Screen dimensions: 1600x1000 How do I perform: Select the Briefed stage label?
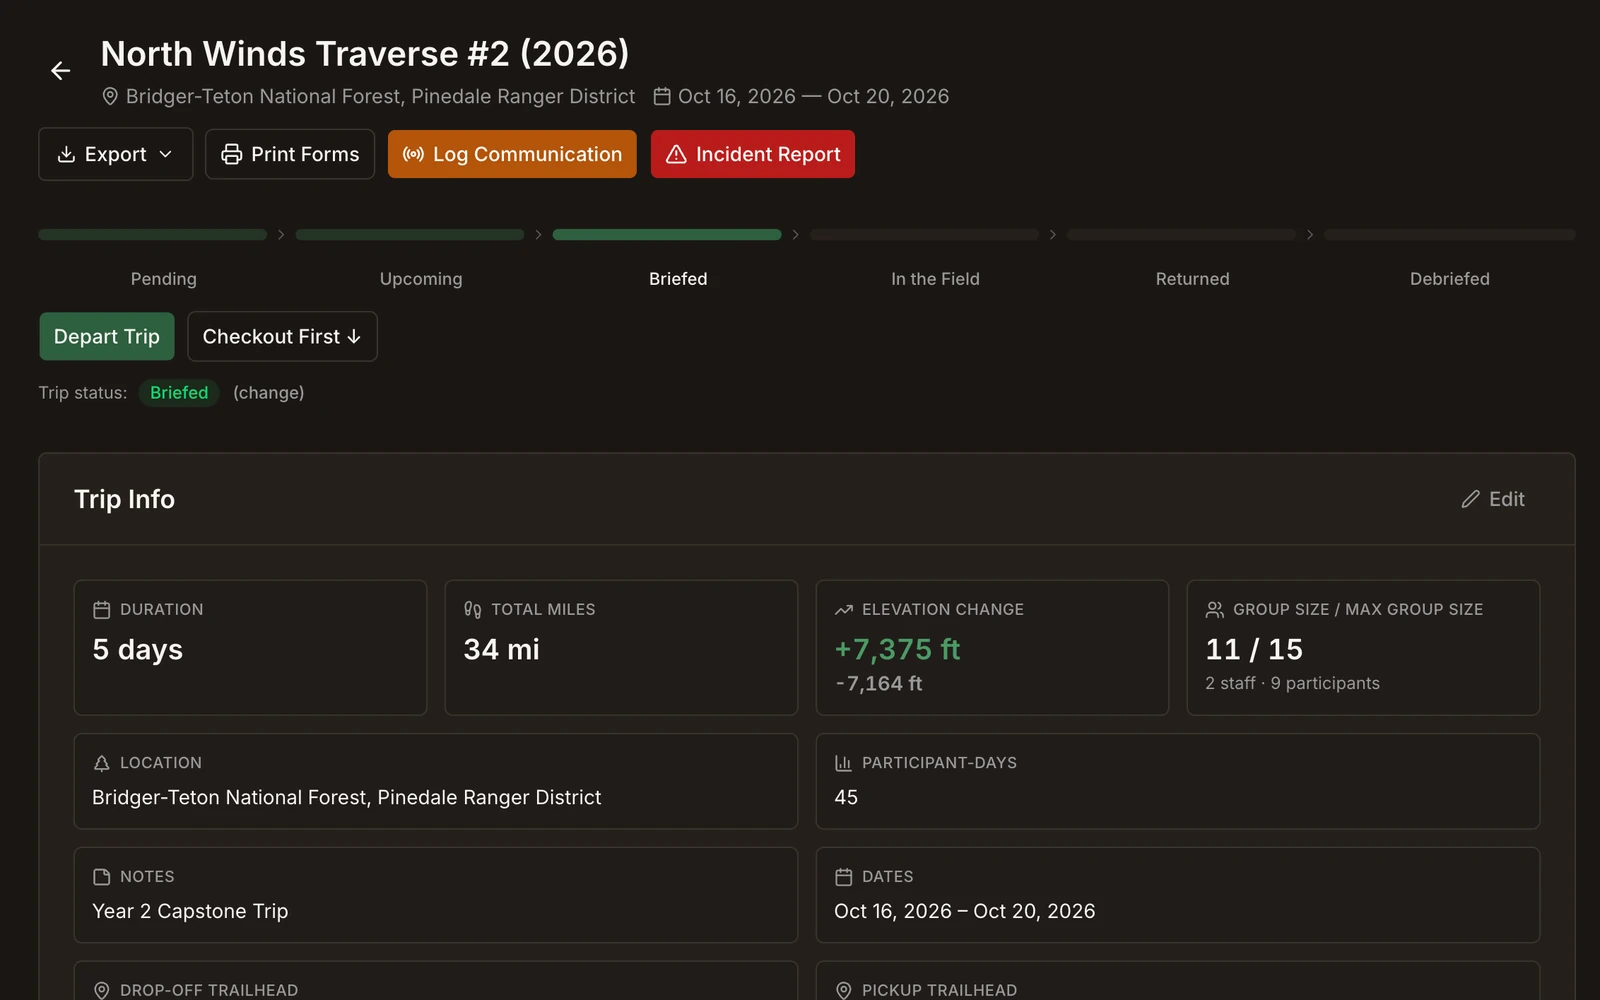coord(678,279)
